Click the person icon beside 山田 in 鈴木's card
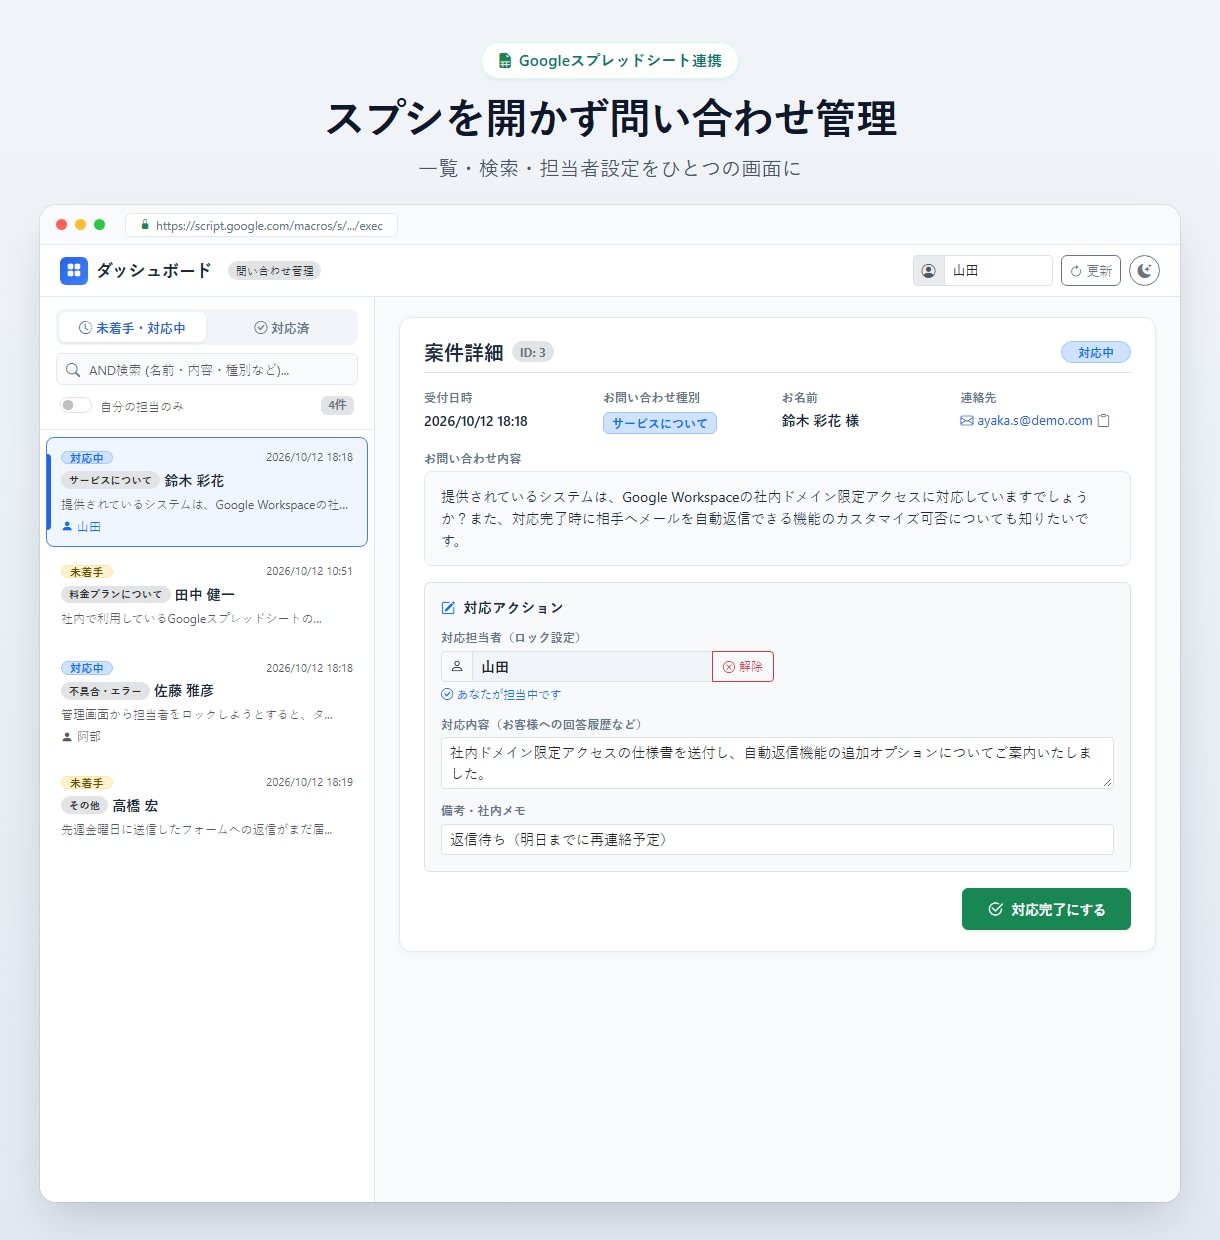Viewport: 1220px width, 1240px height. coord(67,526)
